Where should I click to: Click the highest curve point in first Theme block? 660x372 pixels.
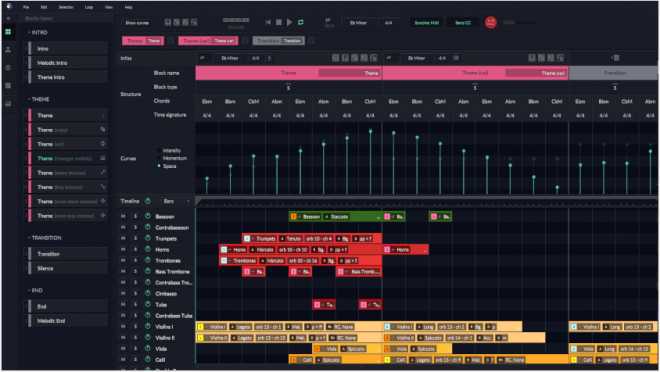pyautogui.click(x=370, y=131)
